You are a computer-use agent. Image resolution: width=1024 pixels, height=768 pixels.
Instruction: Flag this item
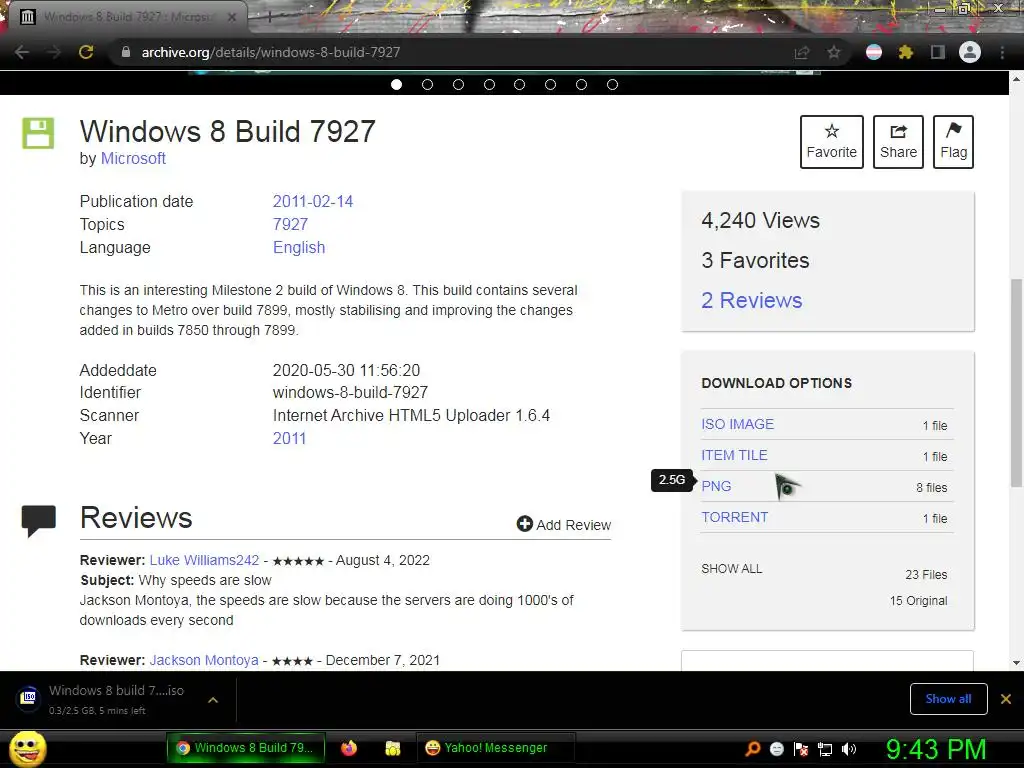(953, 142)
